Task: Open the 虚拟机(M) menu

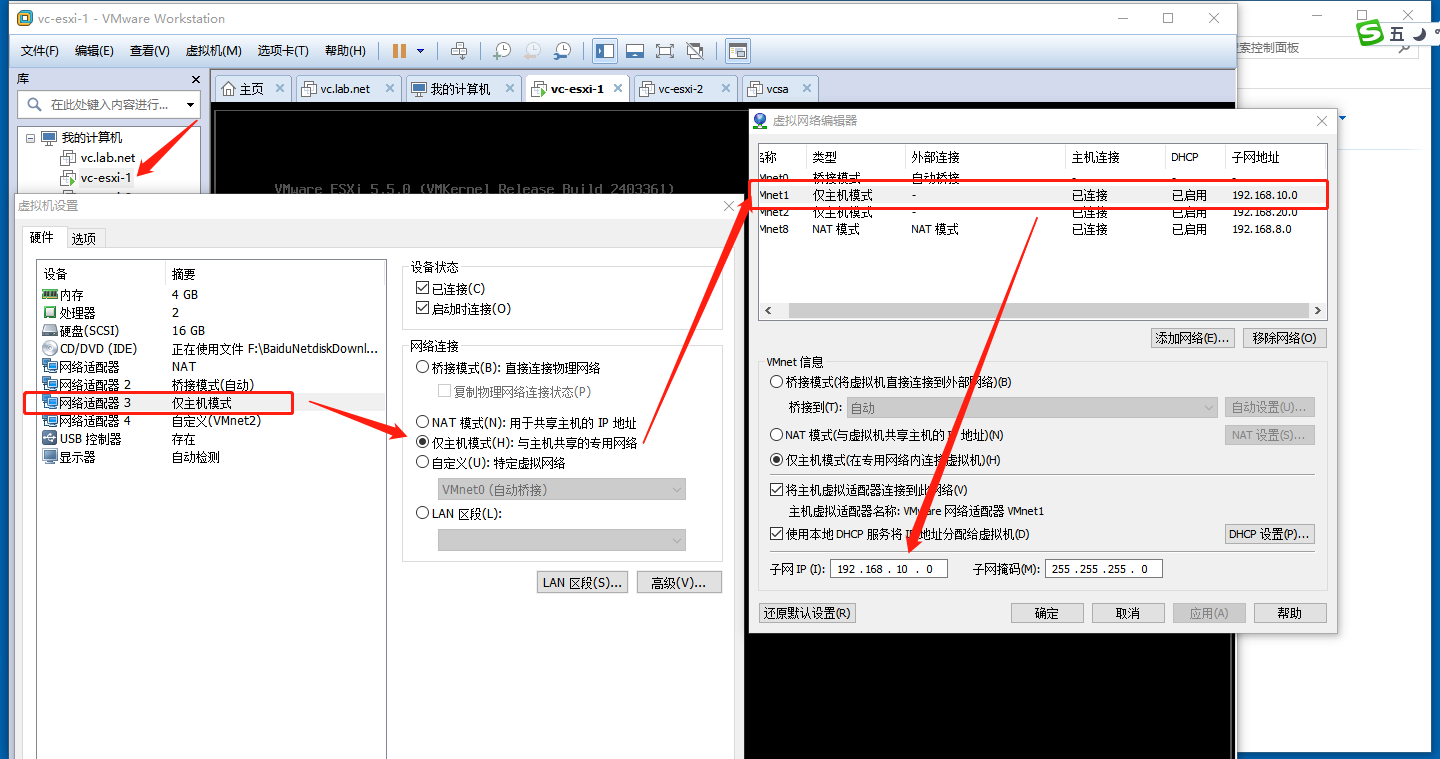Action: (x=214, y=51)
